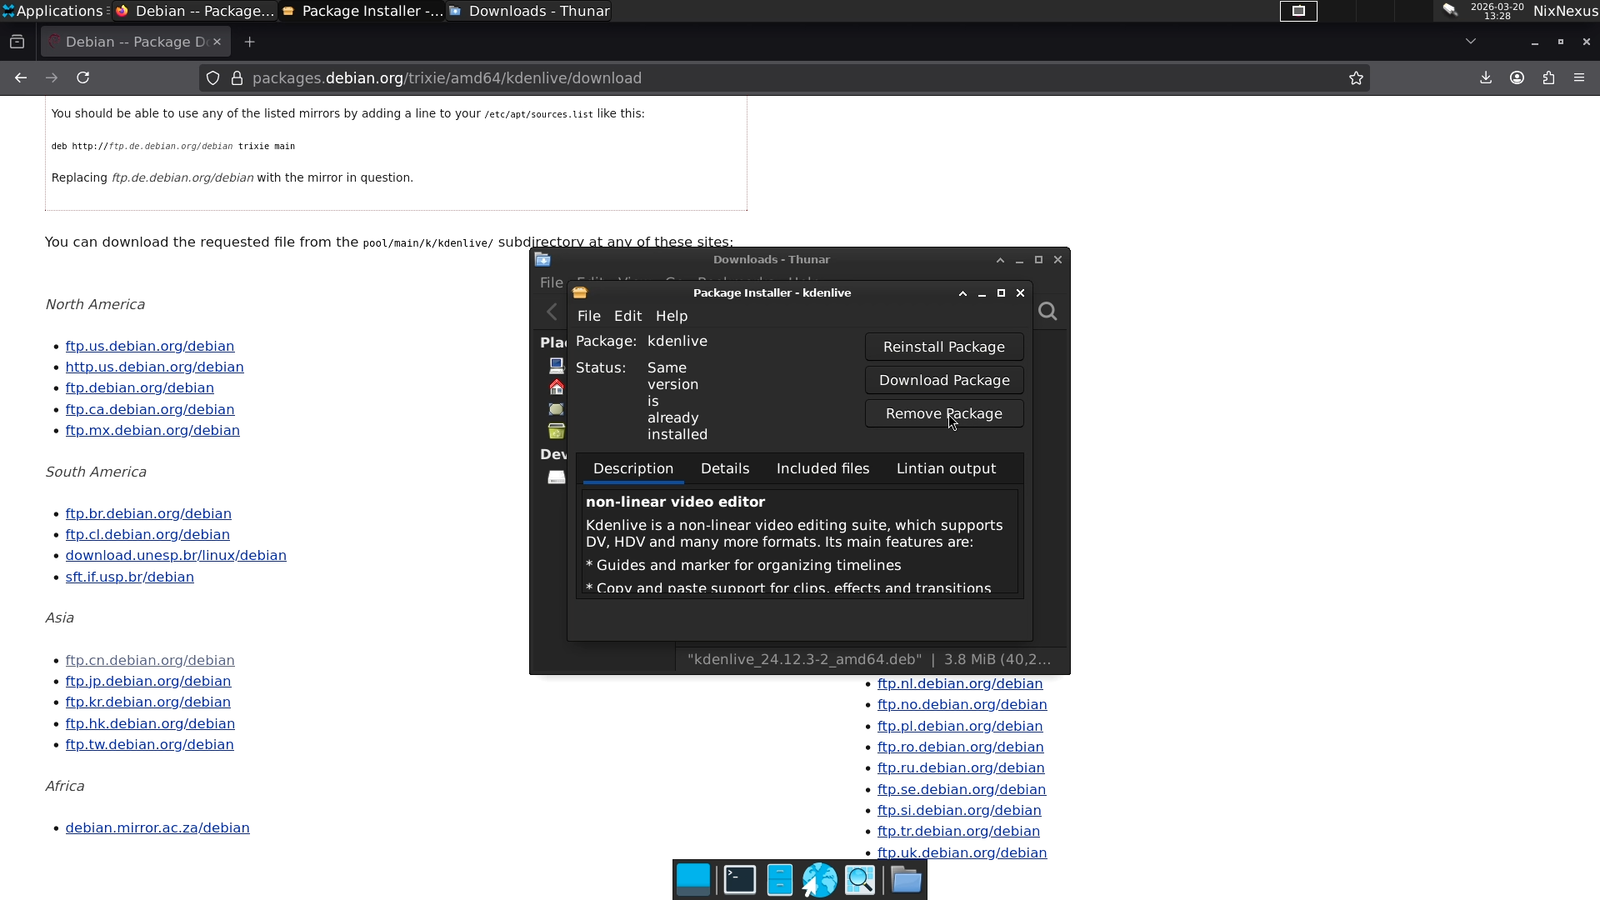The width and height of the screenshot is (1600, 900).
Task: Open the Help menu in Package Installer
Action: [672, 316]
